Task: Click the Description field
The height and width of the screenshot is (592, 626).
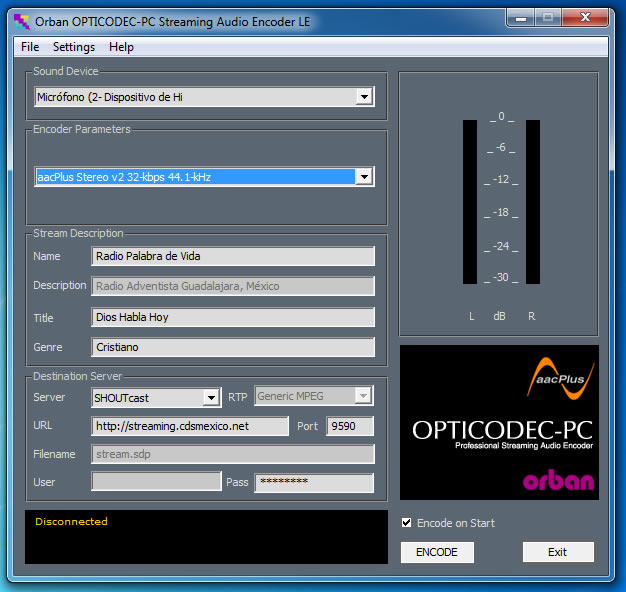Action: coord(233,286)
